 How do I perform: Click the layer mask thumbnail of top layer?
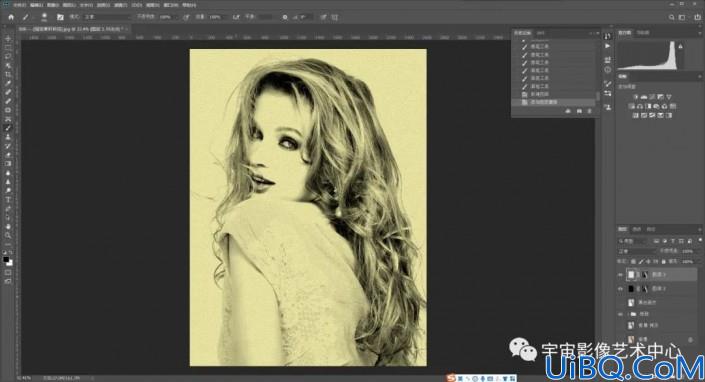[644, 274]
